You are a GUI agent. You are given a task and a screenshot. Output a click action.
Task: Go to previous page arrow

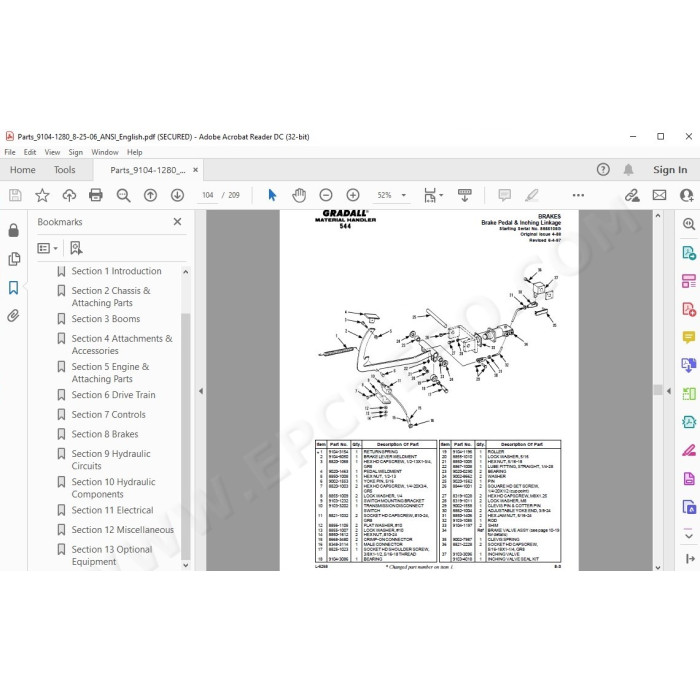click(150, 195)
